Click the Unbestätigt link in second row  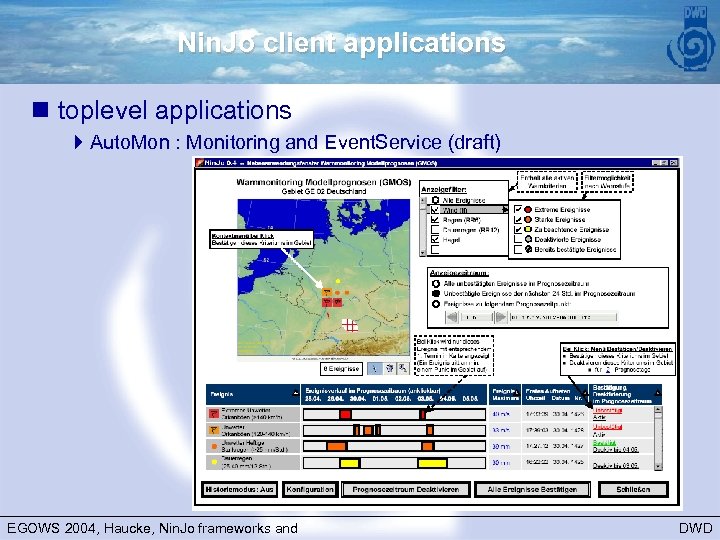[607, 427]
